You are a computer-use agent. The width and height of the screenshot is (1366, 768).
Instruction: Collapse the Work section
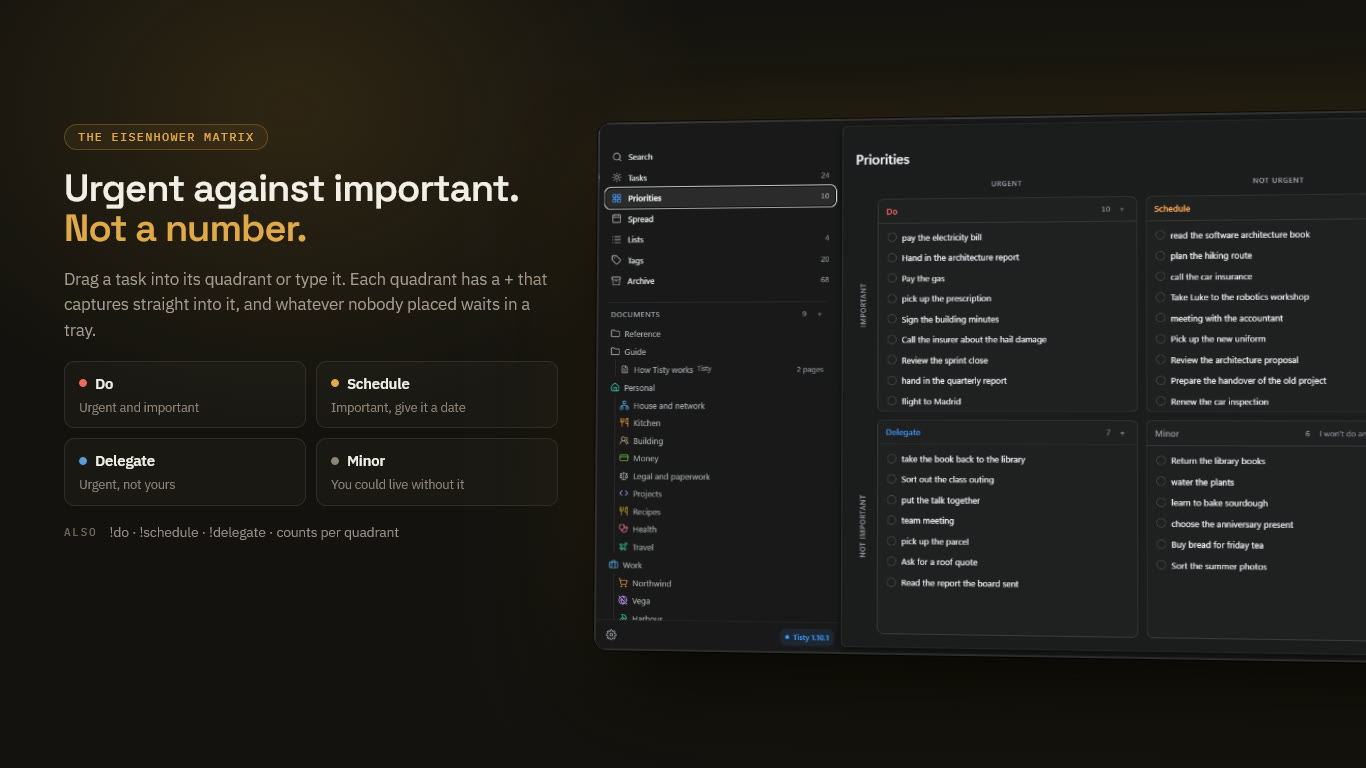tap(626, 565)
